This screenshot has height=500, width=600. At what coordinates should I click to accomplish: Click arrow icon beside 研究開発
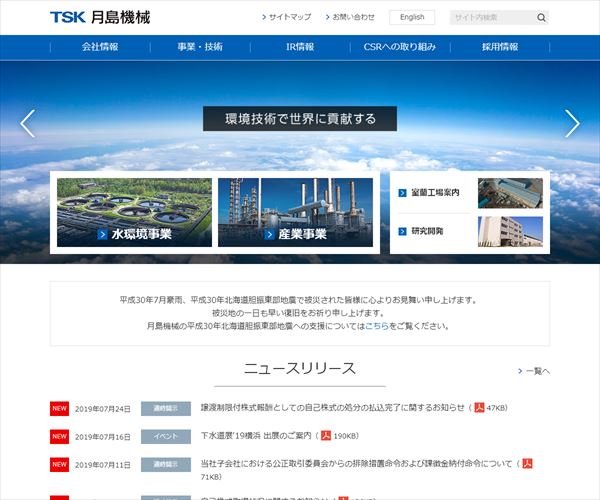(403, 231)
